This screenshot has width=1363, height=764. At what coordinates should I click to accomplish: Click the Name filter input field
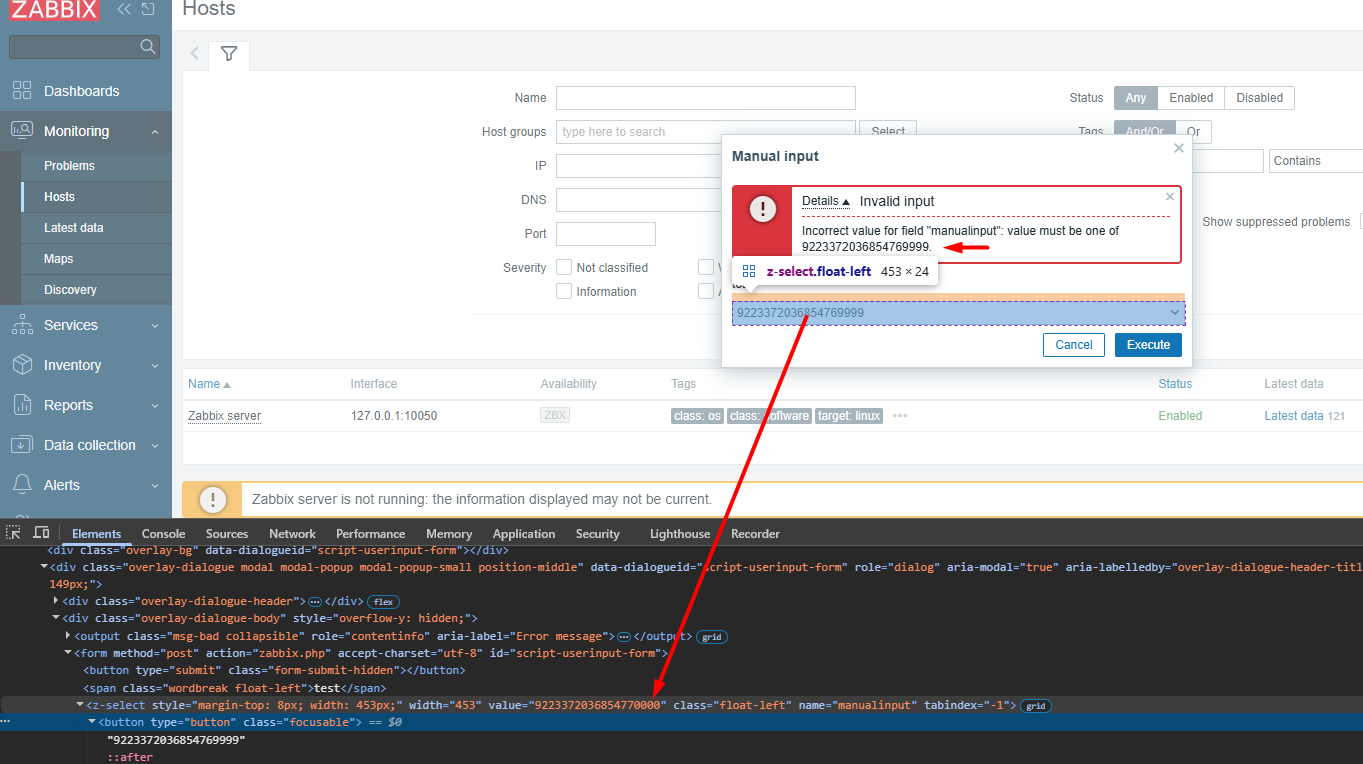pyautogui.click(x=705, y=98)
